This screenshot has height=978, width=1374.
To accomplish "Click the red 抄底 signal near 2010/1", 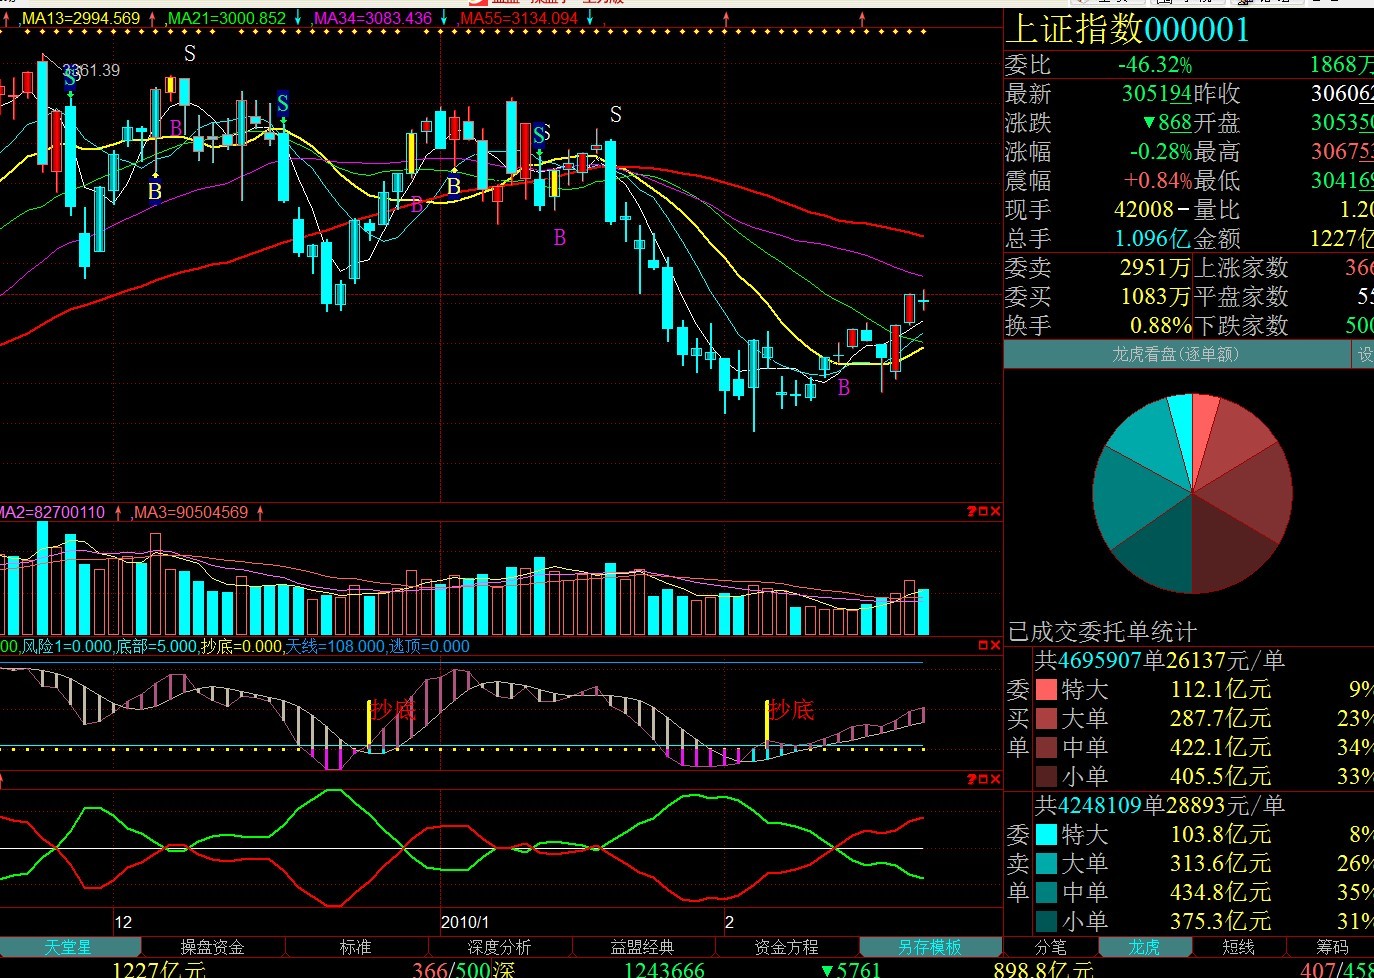I will [x=393, y=710].
